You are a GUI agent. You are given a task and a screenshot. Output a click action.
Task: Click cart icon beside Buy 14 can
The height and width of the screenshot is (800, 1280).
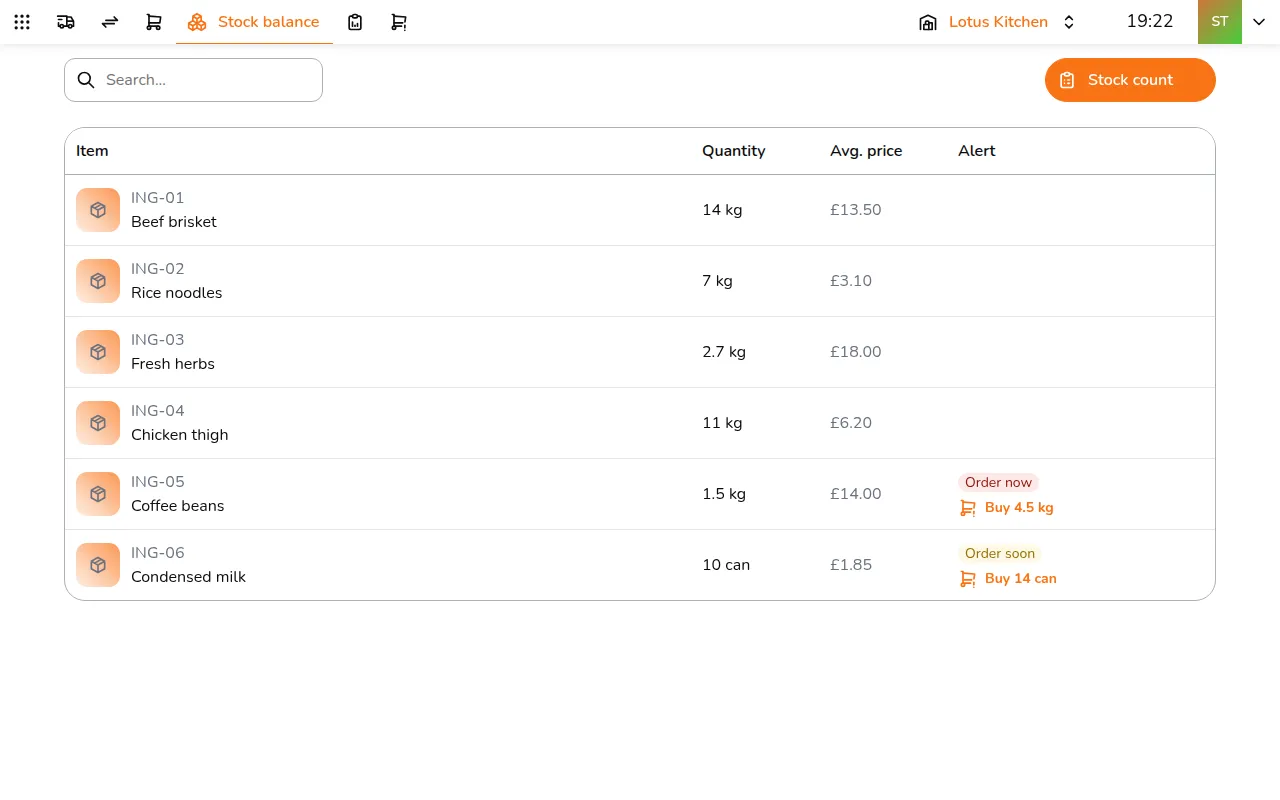(967, 579)
